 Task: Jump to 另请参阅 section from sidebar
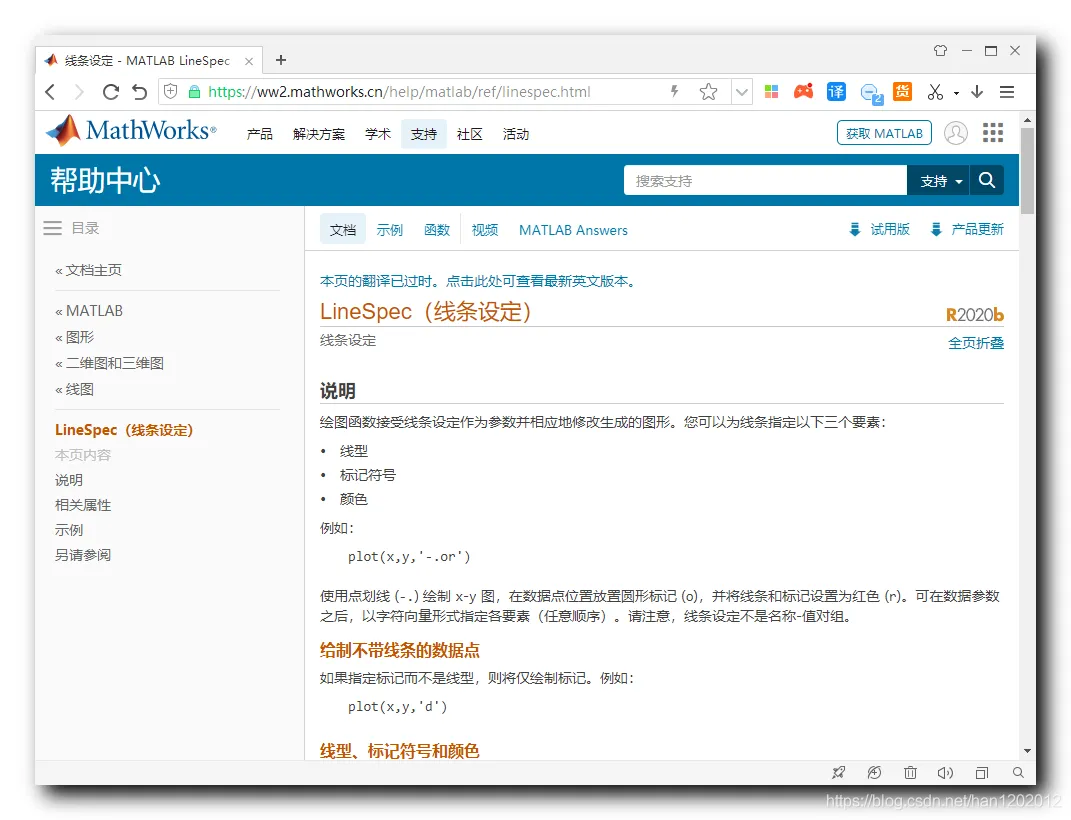(83, 555)
